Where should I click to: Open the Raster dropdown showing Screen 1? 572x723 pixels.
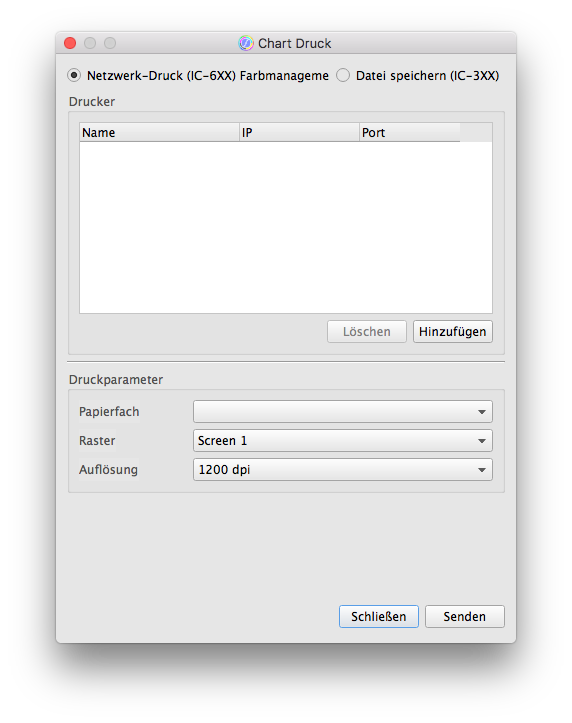(x=342, y=440)
